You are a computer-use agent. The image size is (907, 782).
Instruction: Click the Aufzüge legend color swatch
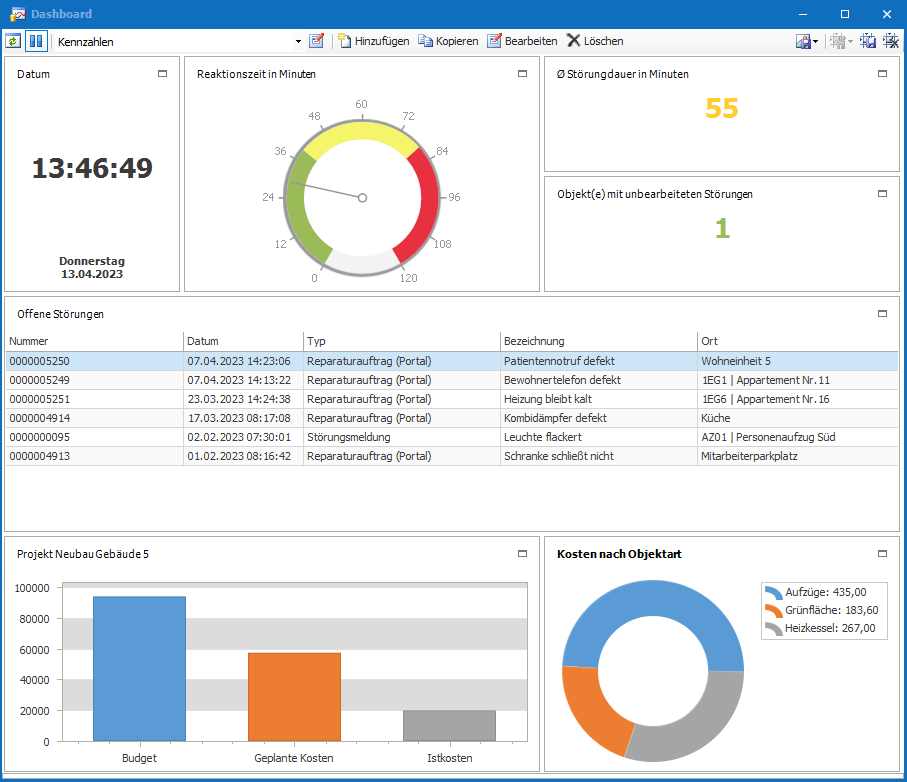click(773, 592)
